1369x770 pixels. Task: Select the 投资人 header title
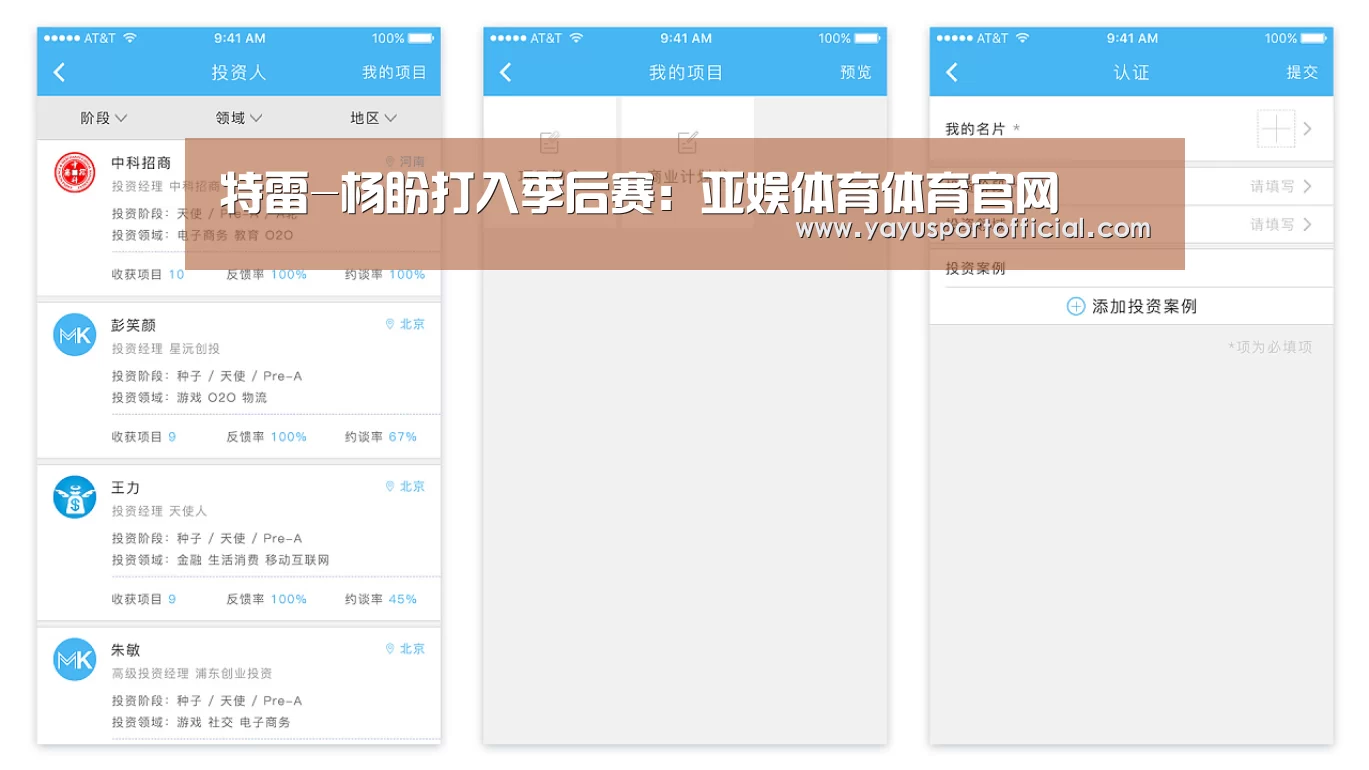pos(239,72)
